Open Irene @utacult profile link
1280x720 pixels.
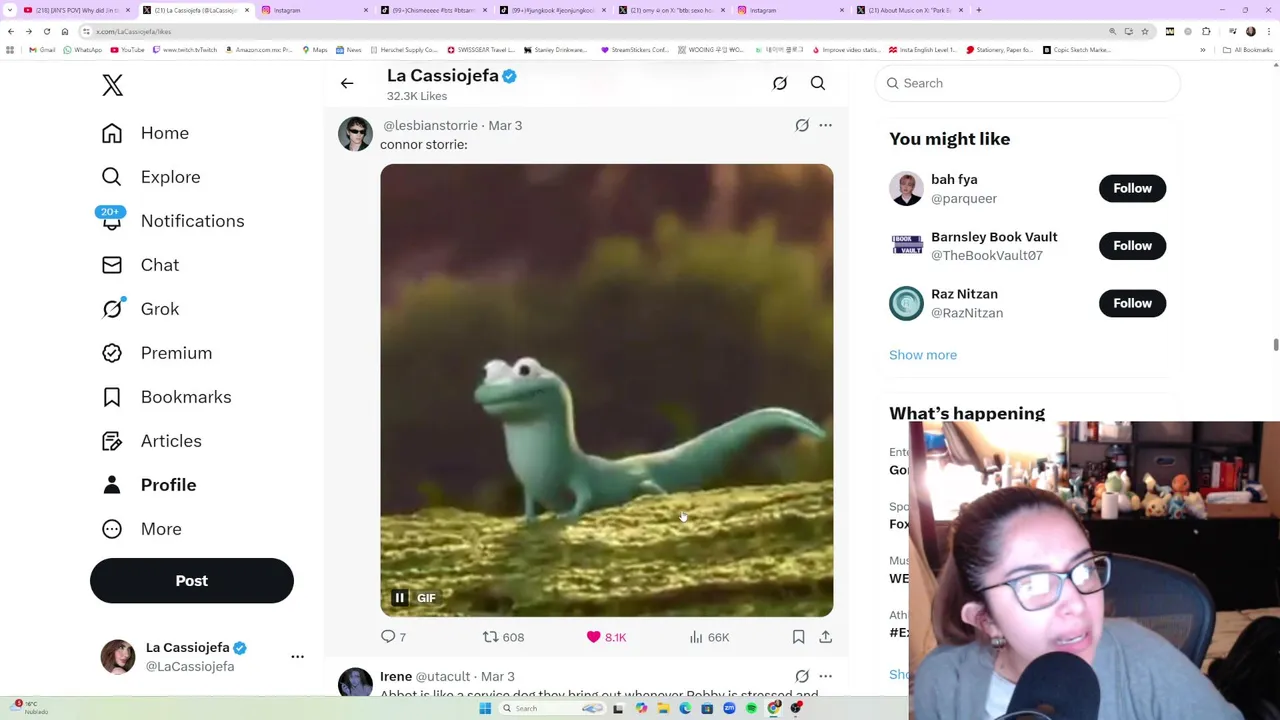(x=425, y=677)
